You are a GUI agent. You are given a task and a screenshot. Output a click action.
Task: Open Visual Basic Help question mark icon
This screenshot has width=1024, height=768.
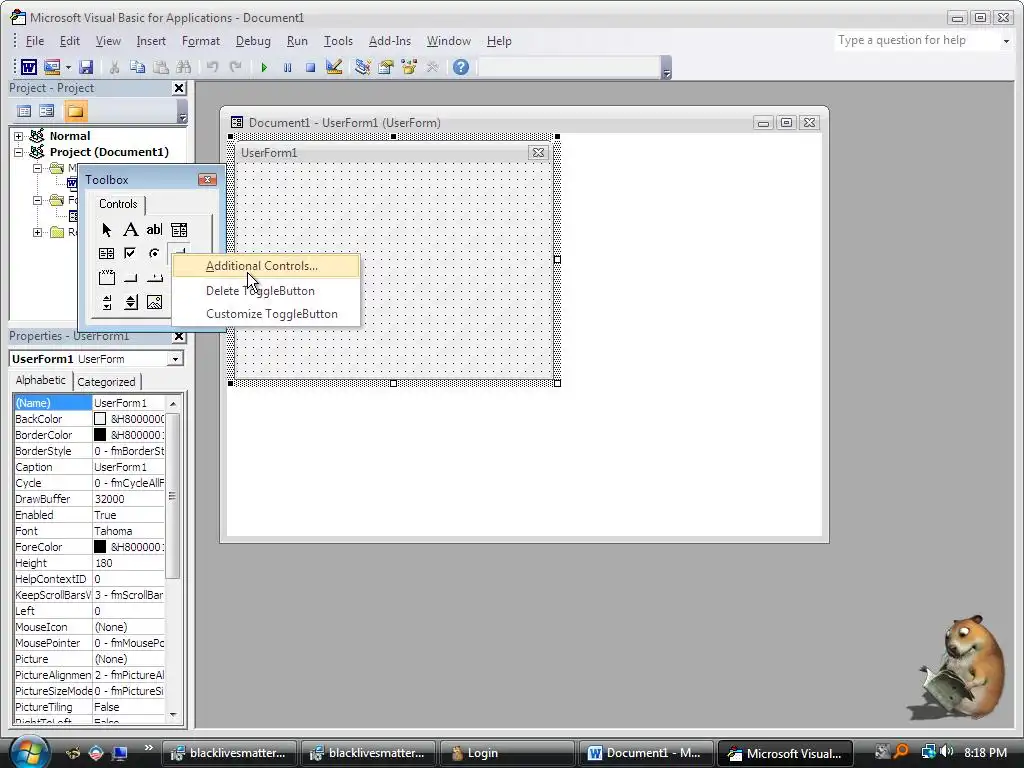pos(461,67)
